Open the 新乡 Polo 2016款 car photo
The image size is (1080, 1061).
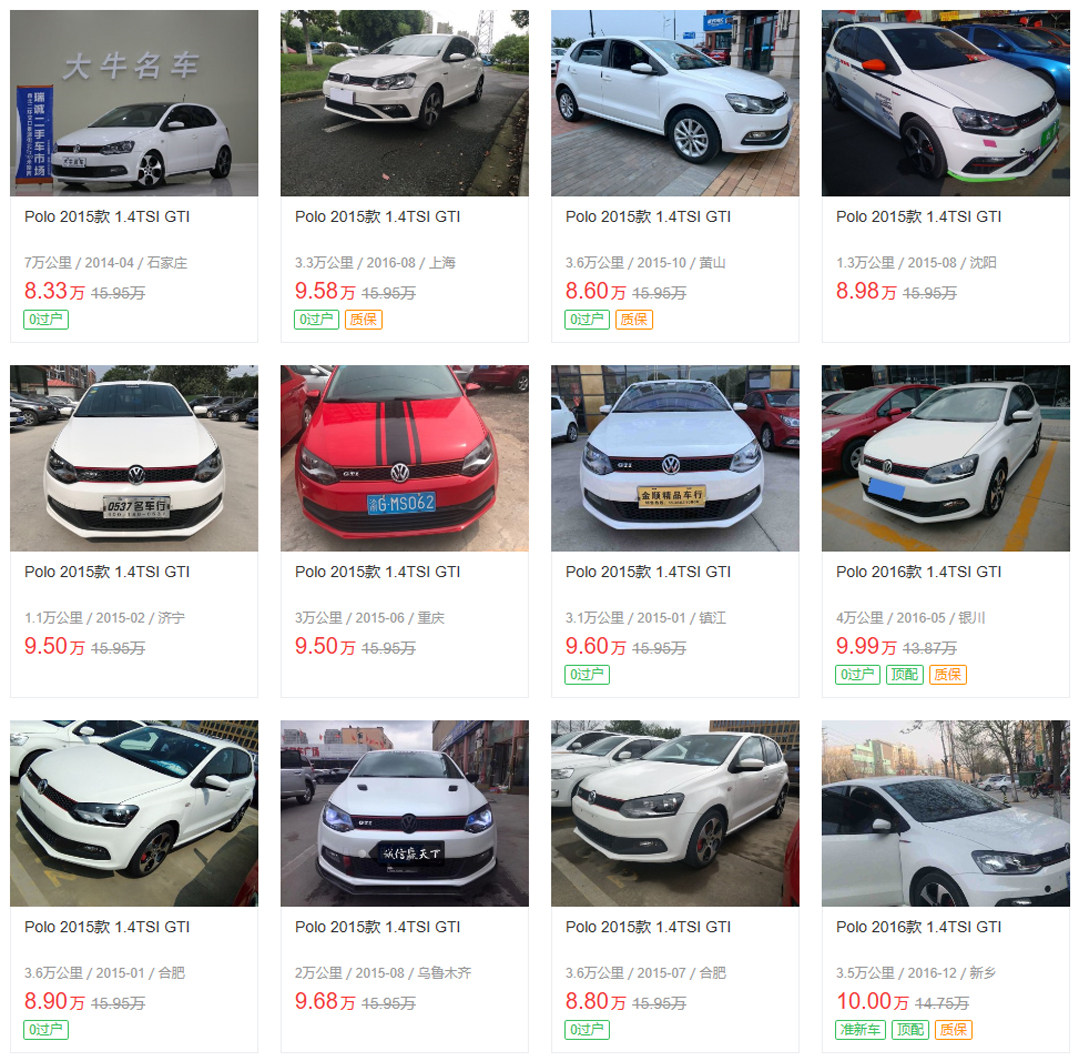click(946, 813)
